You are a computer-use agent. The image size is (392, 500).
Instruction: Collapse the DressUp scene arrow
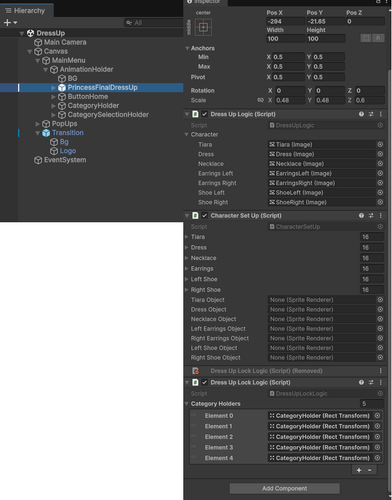(22, 33)
